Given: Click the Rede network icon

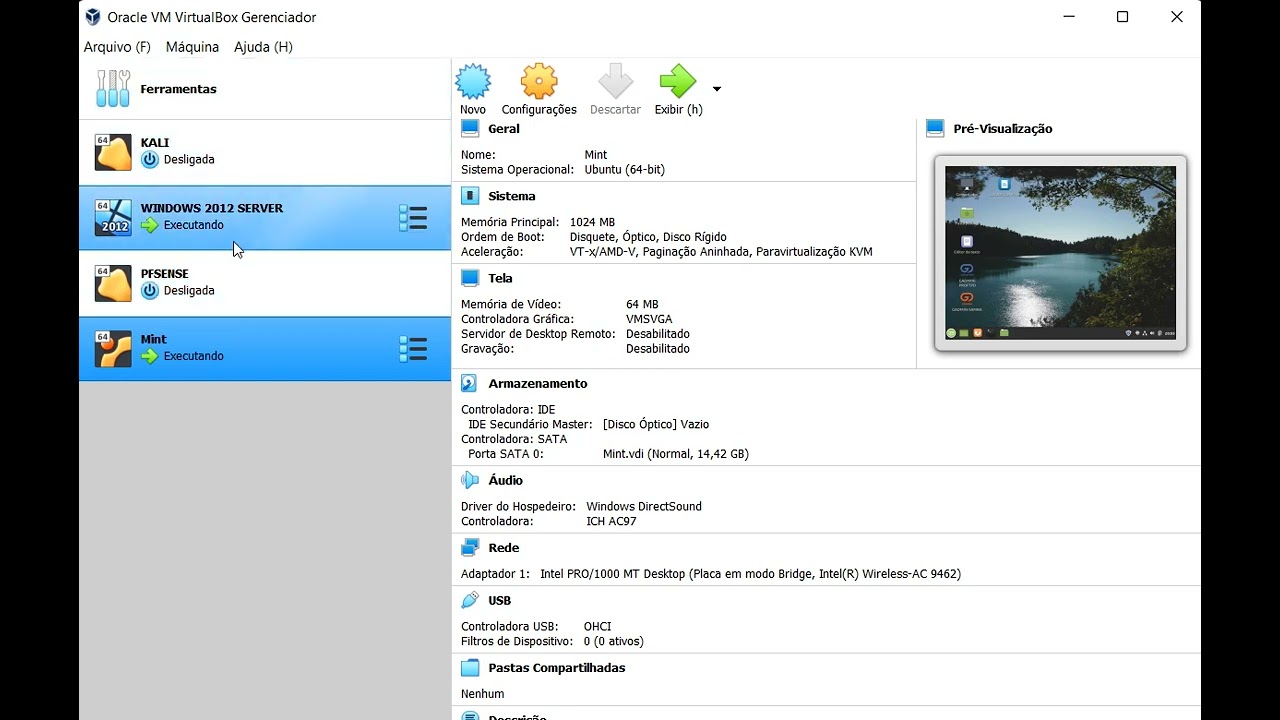Looking at the screenshot, I should coord(470,547).
